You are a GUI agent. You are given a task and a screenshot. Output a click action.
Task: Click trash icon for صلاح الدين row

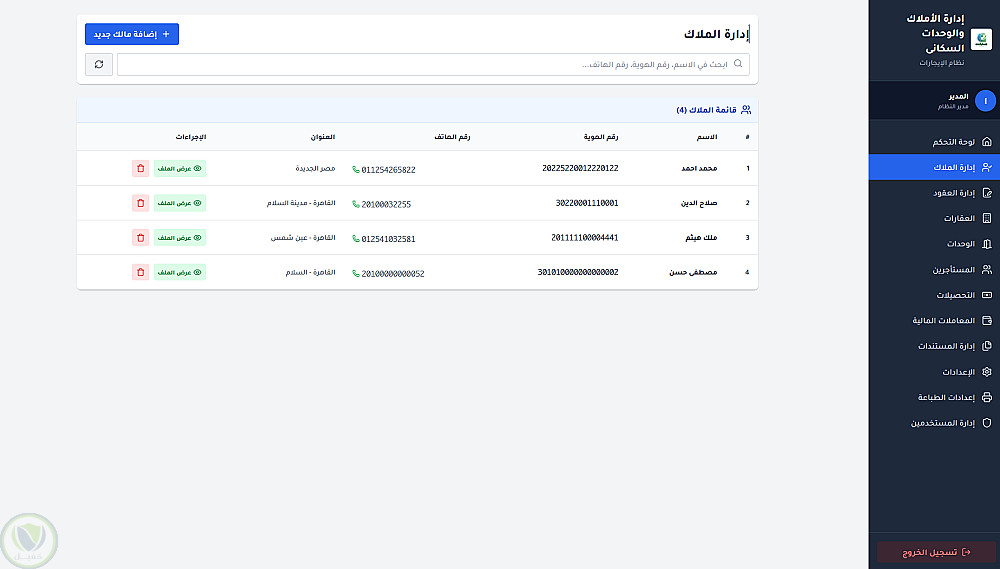[140, 203]
